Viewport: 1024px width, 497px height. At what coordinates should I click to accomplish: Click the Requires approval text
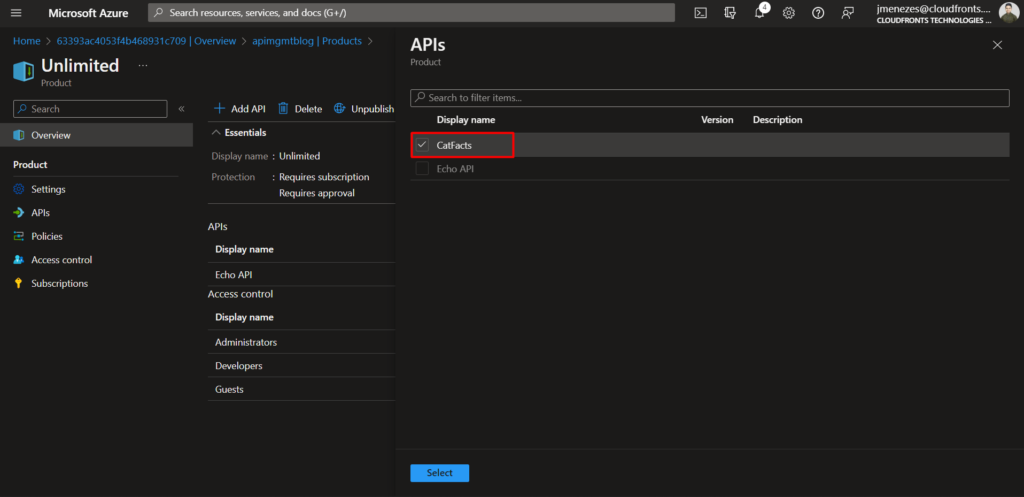(317, 193)
